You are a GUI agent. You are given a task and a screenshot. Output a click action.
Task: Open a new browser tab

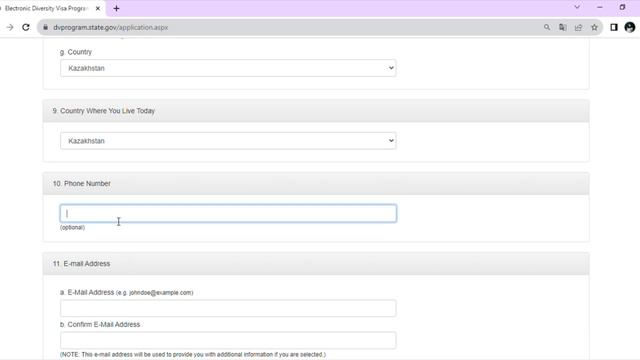click(x=116, y=8)
